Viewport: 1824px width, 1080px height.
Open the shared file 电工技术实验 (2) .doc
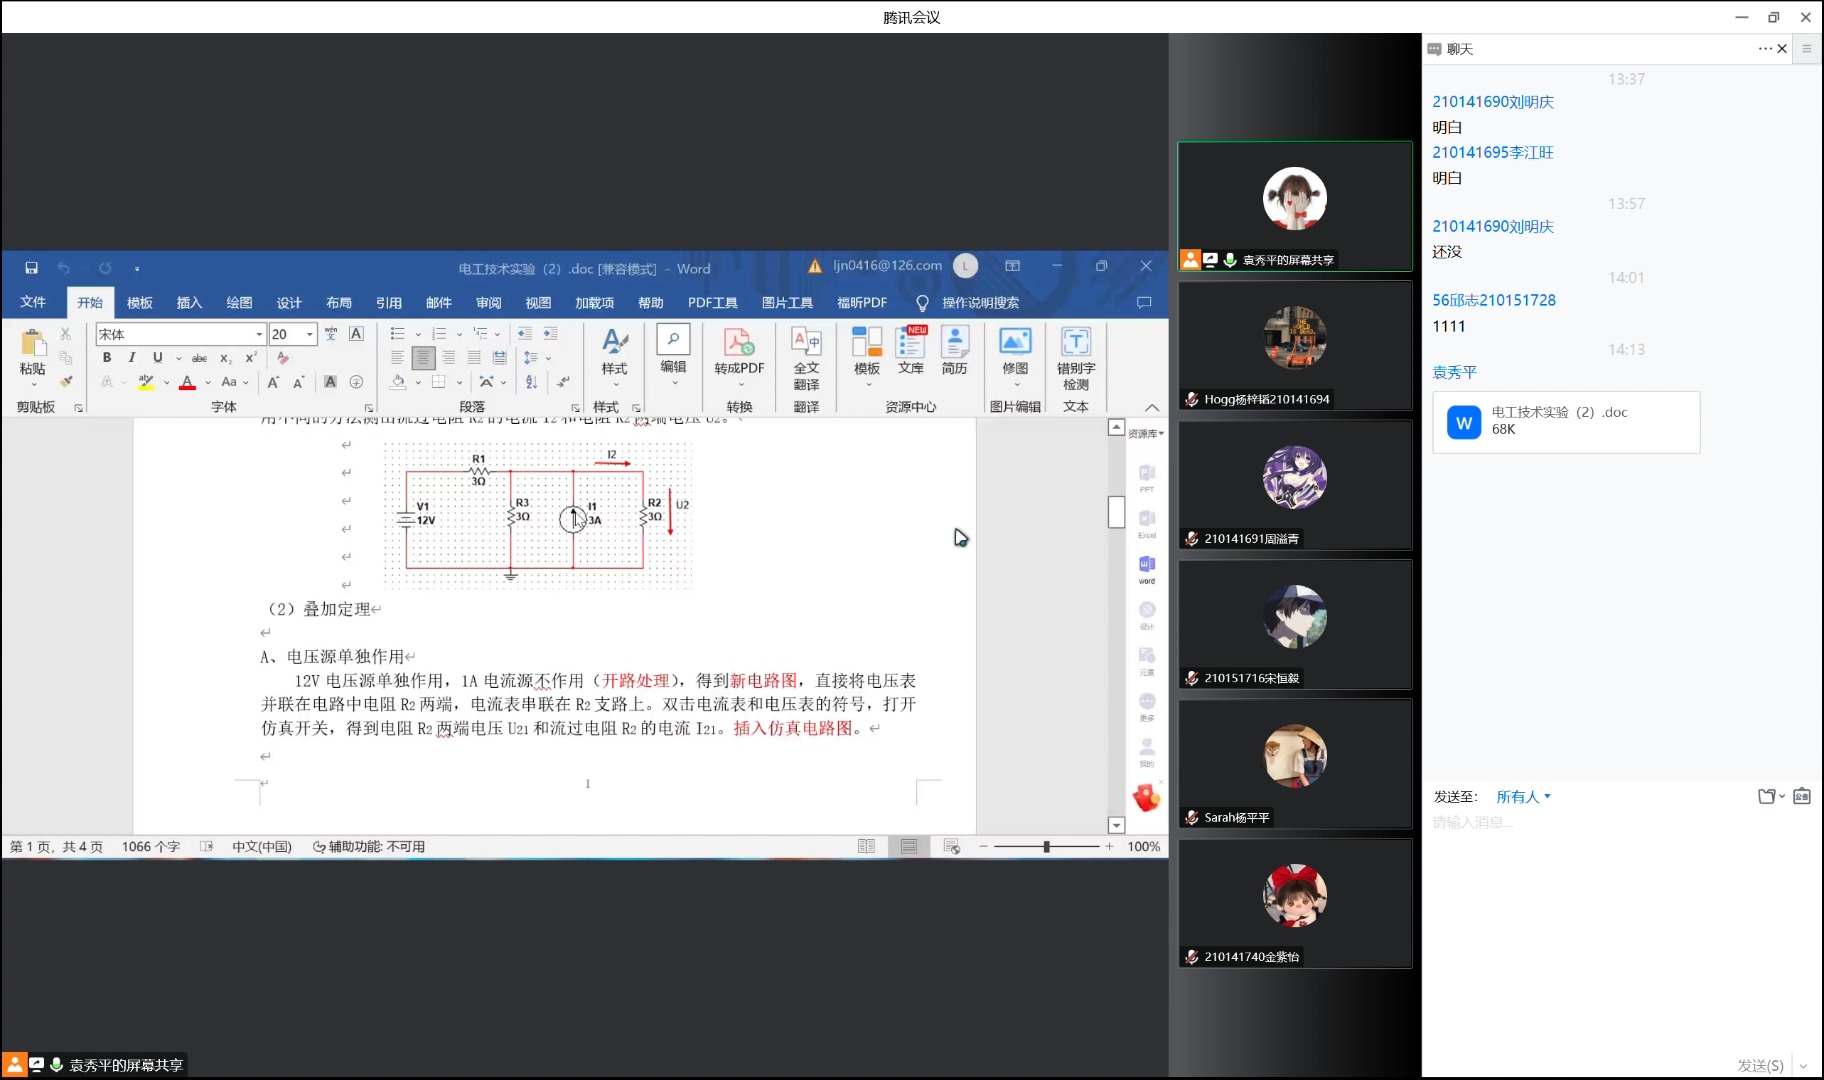[x=1566, y=422]
